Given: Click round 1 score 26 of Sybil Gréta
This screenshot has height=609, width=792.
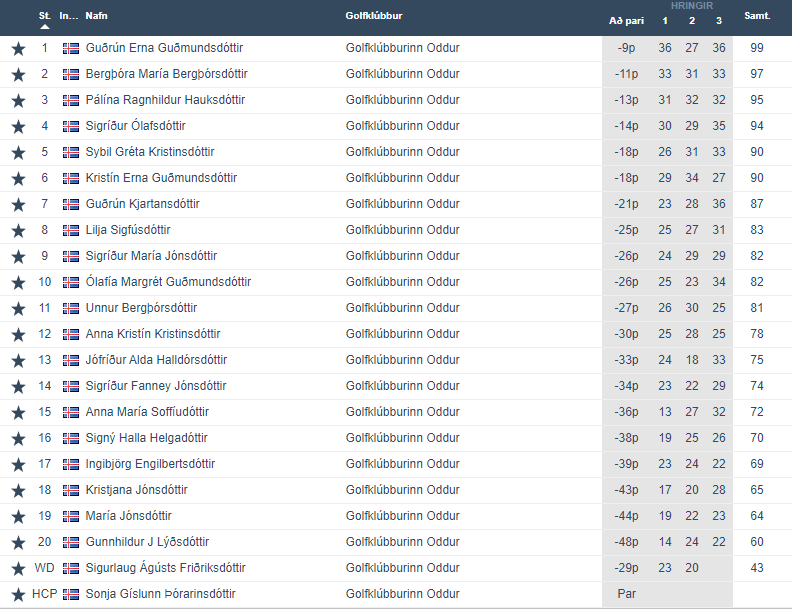Looking at the screenshot, I should click(x=665, y=152).
